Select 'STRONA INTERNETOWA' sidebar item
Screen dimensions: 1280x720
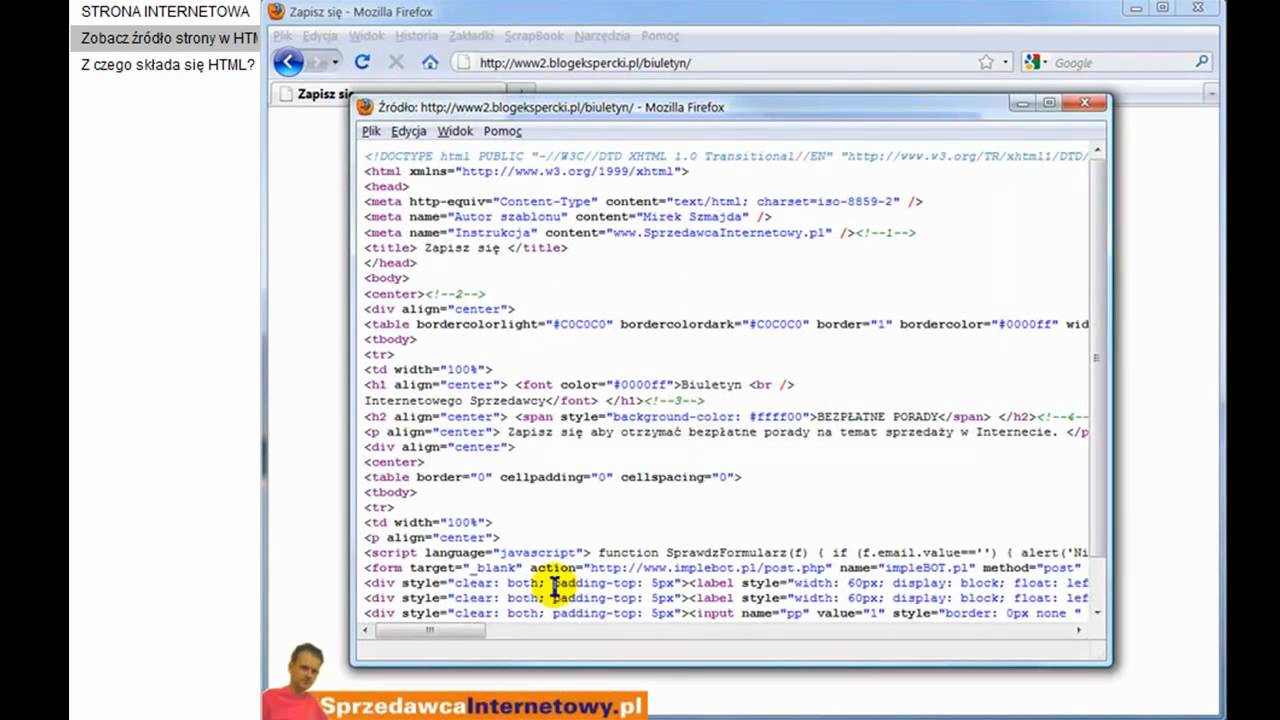point(164,12)
